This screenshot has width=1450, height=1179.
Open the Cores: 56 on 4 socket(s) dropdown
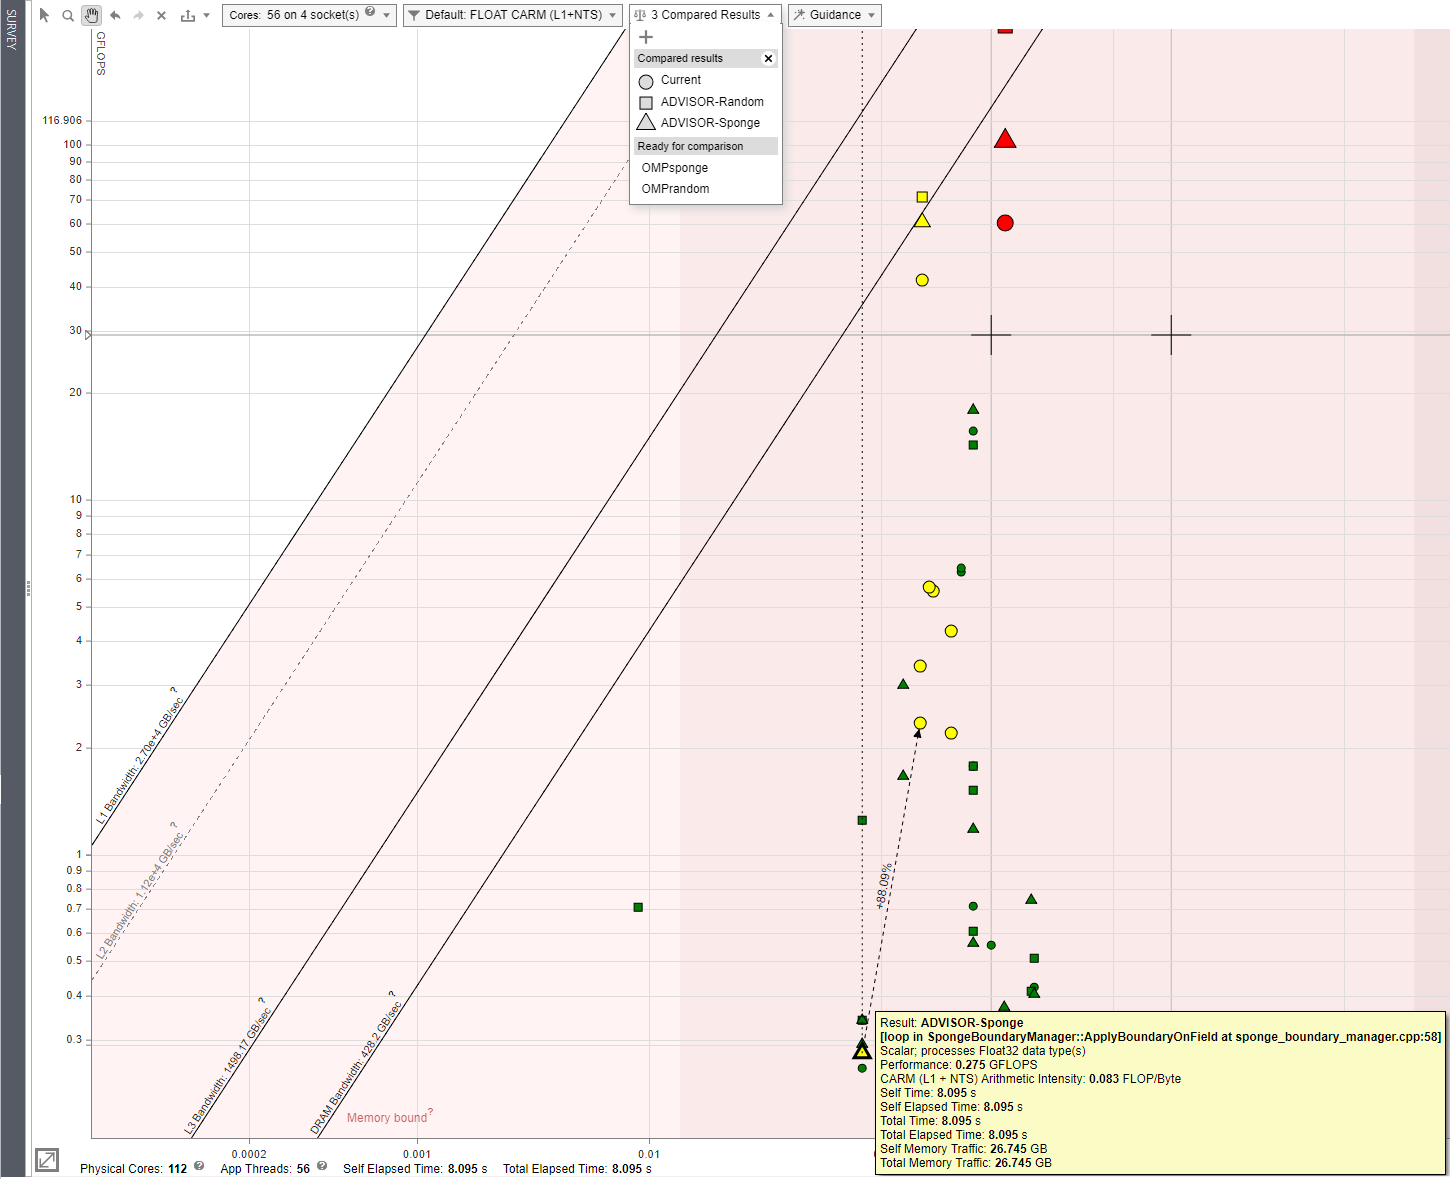tap(309, 15)
